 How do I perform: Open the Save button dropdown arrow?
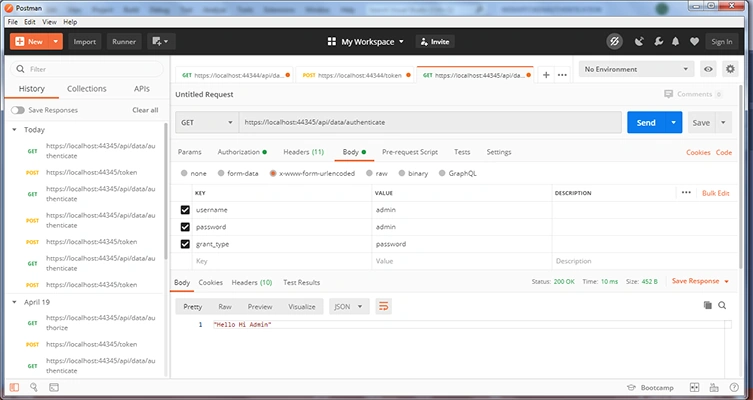(x=723, y=122)
